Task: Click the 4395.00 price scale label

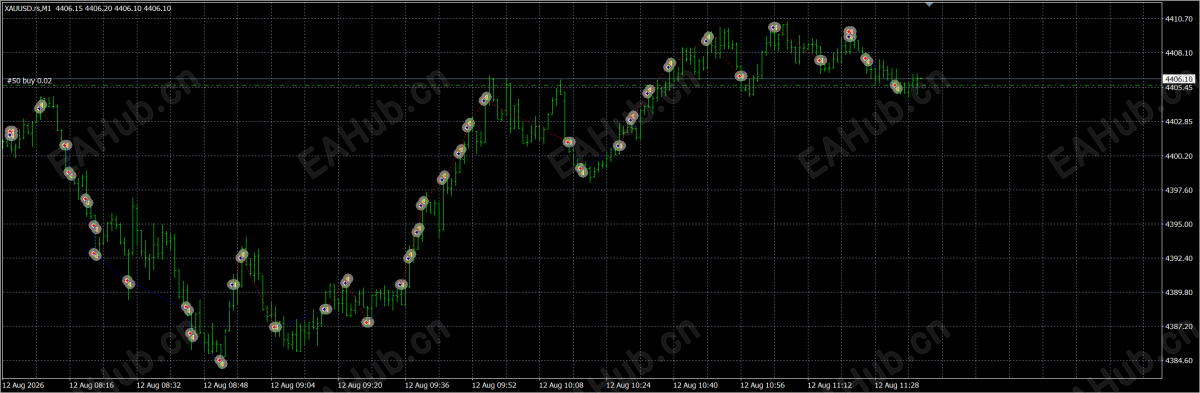Action: 1178,224
